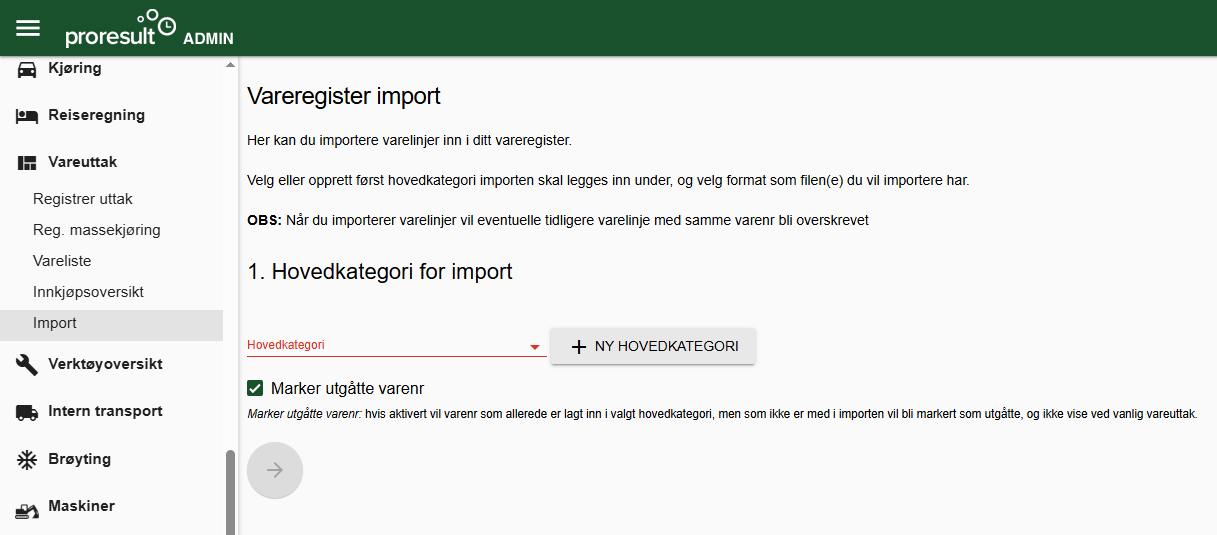Click the plus icon in NY HOVEDKATEGORI

coord(578,347)
